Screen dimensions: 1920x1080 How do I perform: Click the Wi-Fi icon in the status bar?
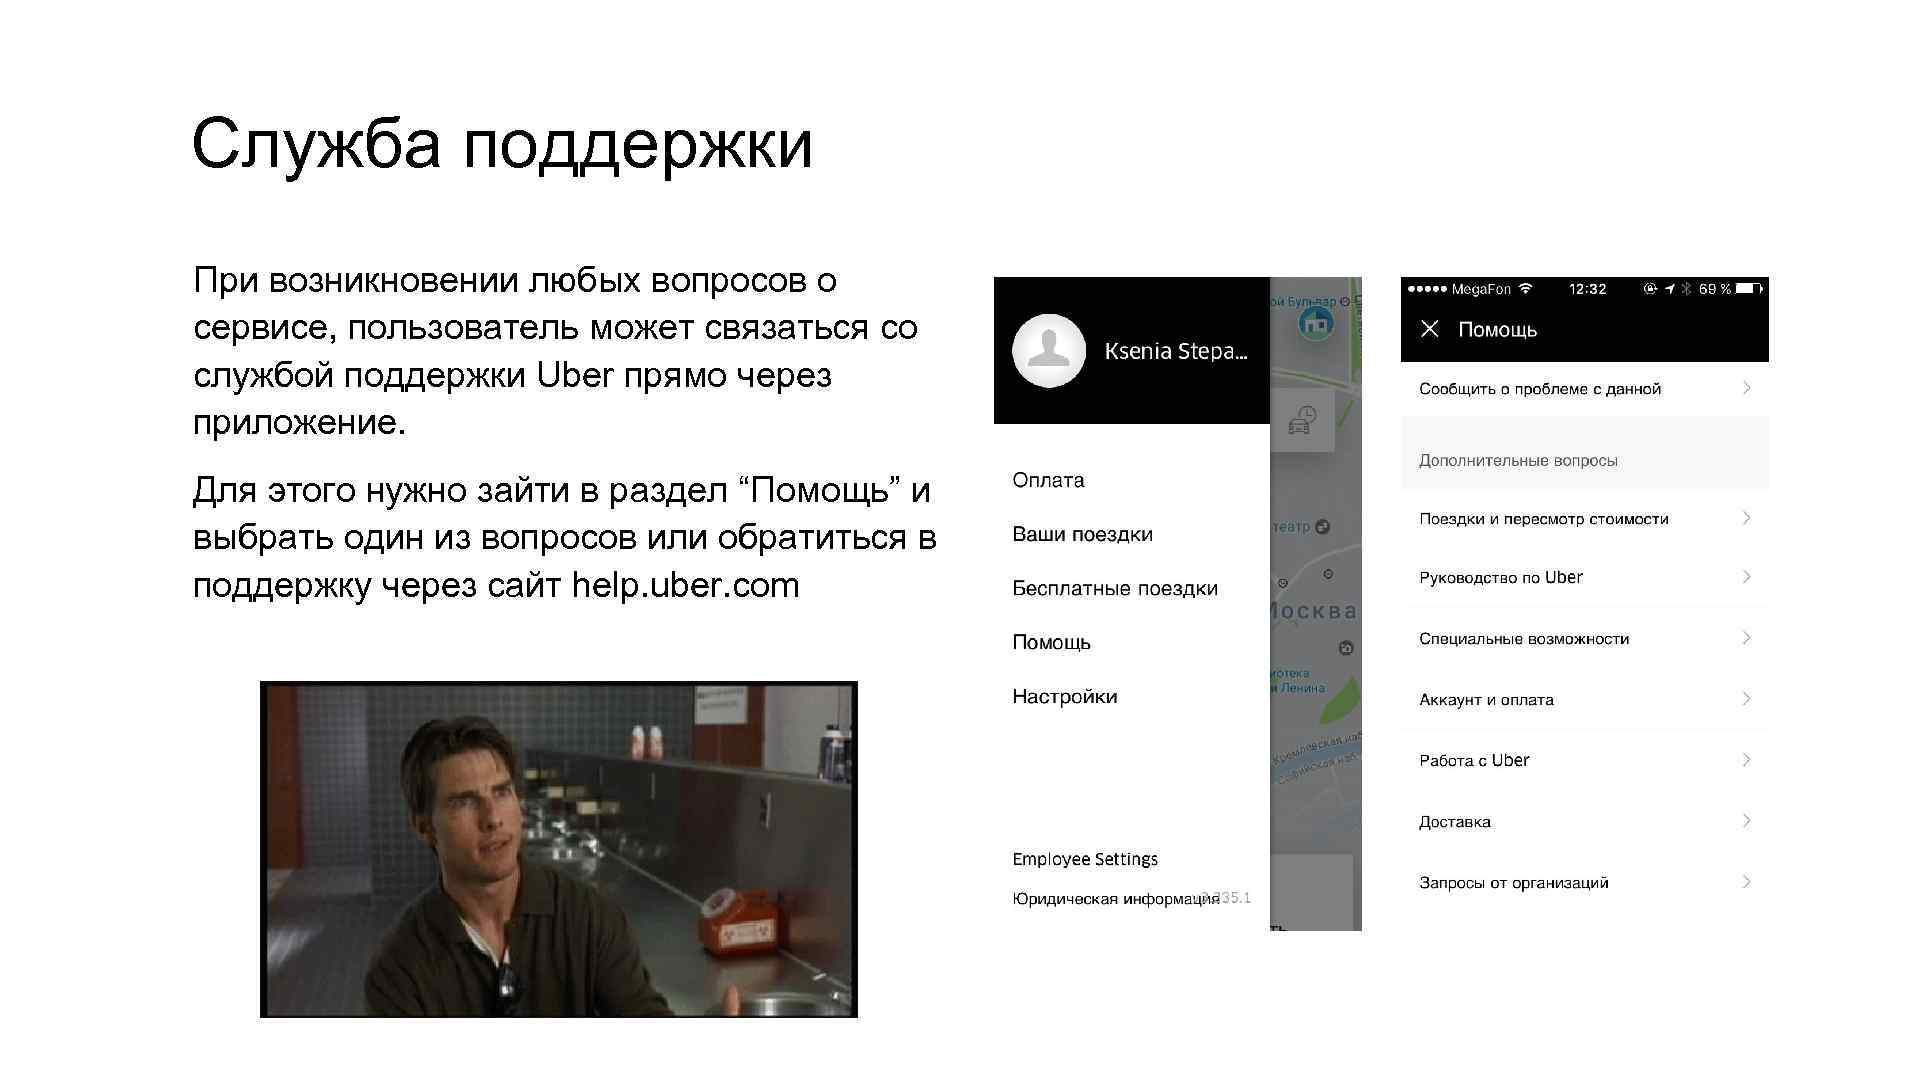pyautogui.click(x=1525, y=288)
